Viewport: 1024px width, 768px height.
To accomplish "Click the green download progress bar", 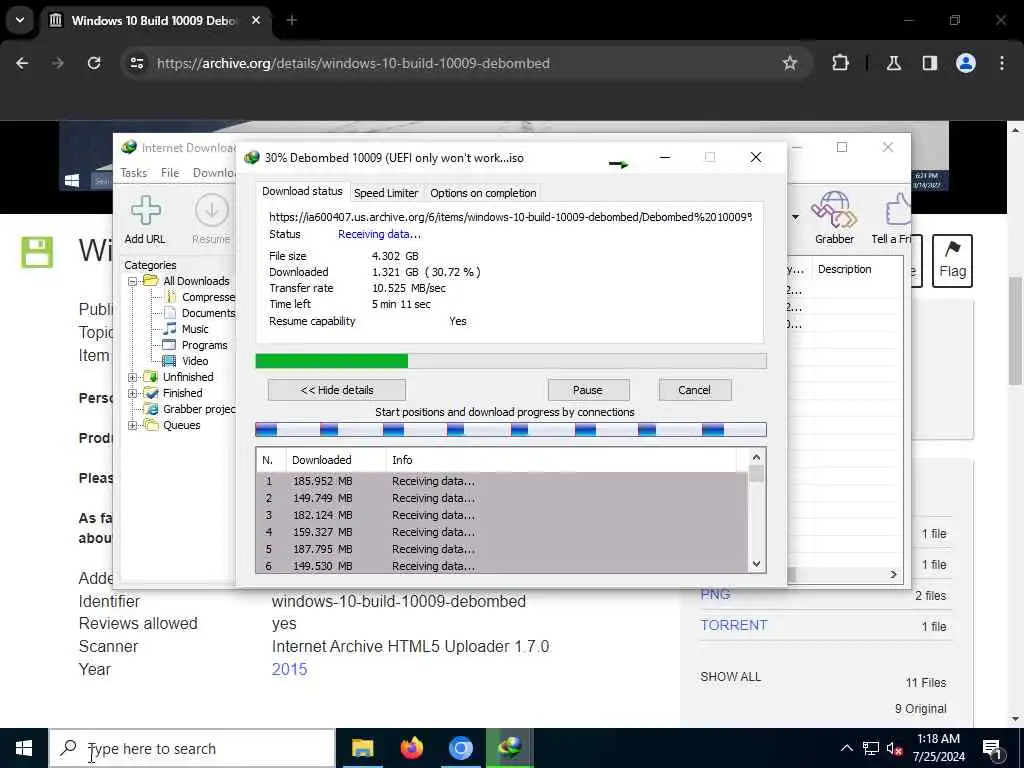I will click(x=511, y=361).
